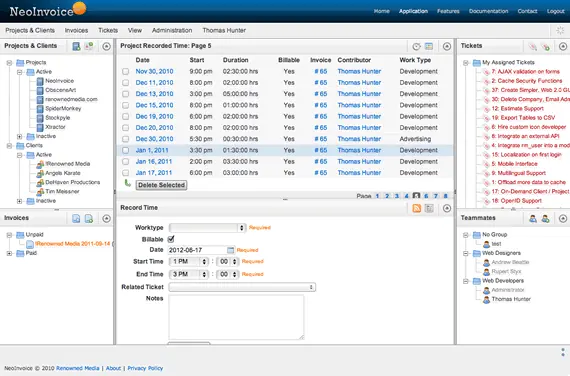Open Thomas Hunter menu
This screenshot has width=570, height=376.
pos(224,31)
